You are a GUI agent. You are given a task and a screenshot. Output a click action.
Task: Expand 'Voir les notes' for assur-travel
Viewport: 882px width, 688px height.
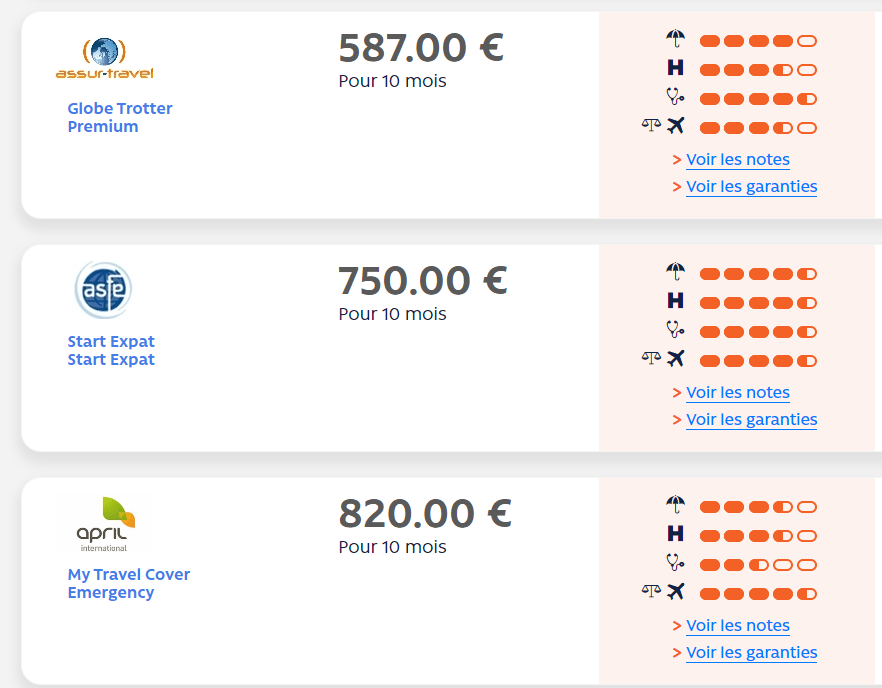737,160
